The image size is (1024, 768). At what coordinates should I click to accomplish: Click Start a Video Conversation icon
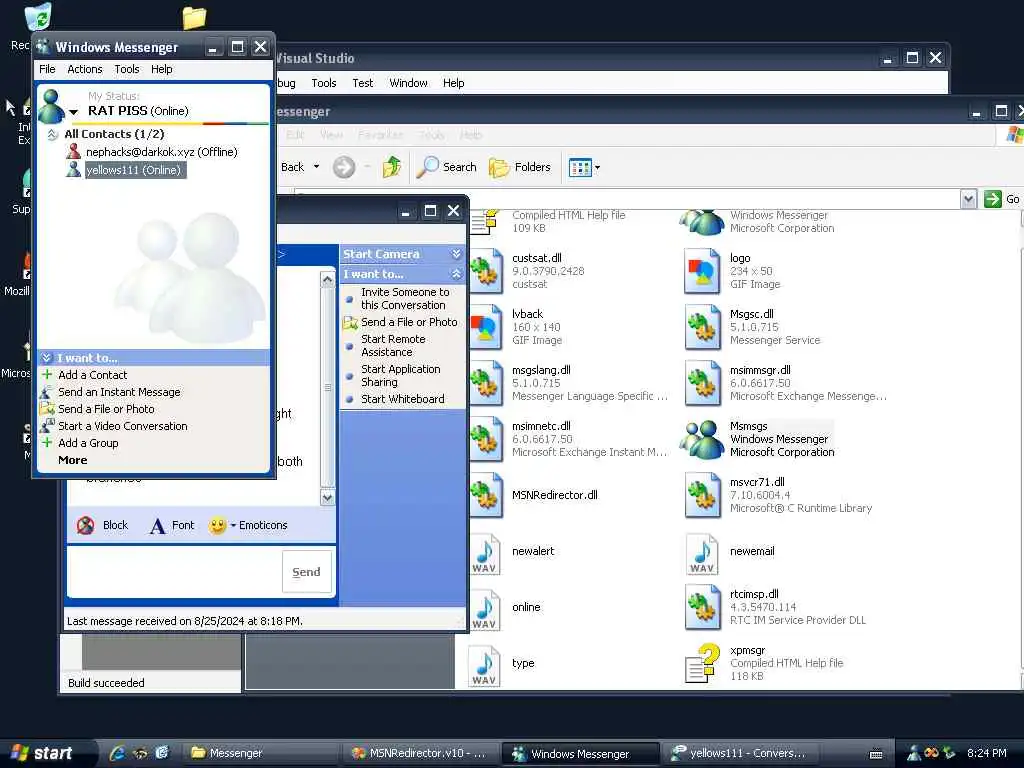tap(46, 426)
